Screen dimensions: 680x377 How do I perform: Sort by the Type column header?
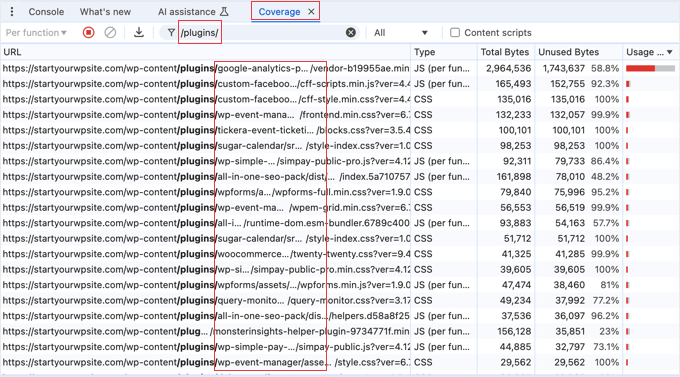(444, 52)
